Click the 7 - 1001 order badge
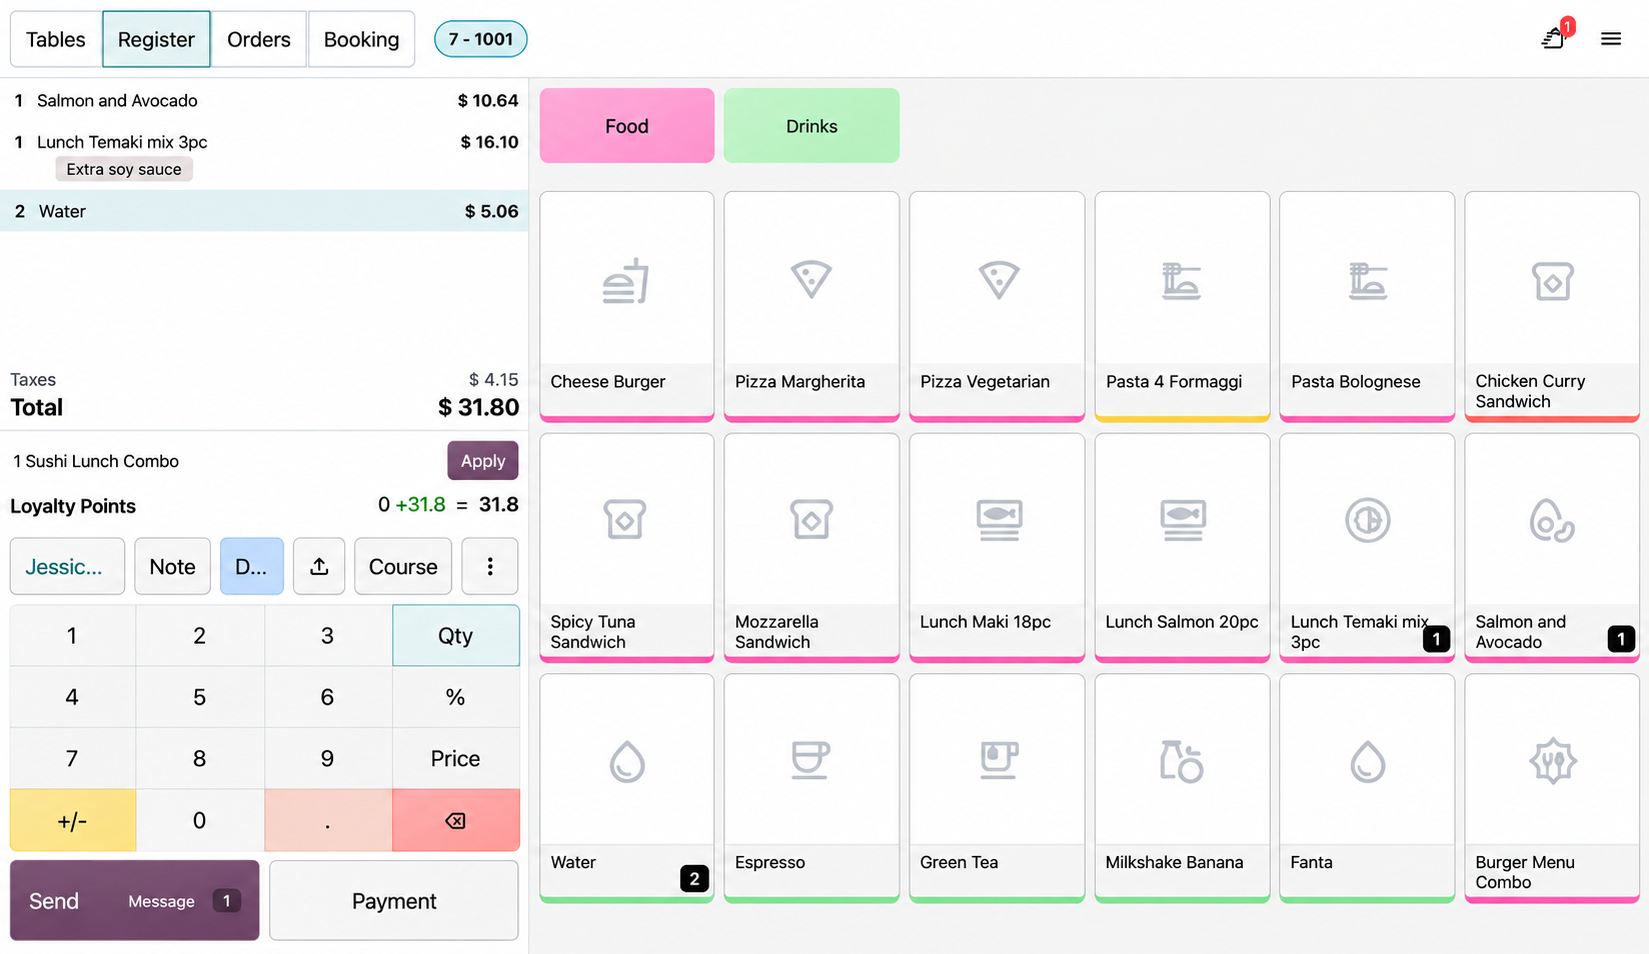 click(481, 39)
